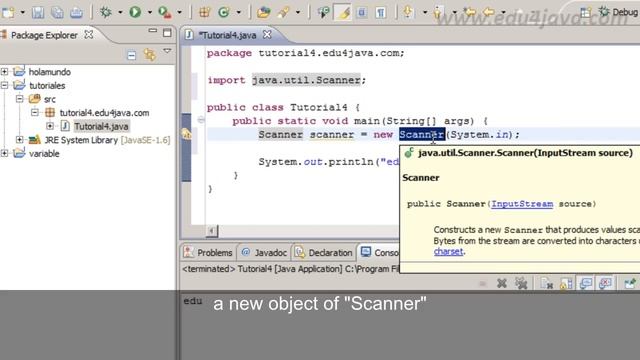Save the current file with floppy icon

coord(38,13)
